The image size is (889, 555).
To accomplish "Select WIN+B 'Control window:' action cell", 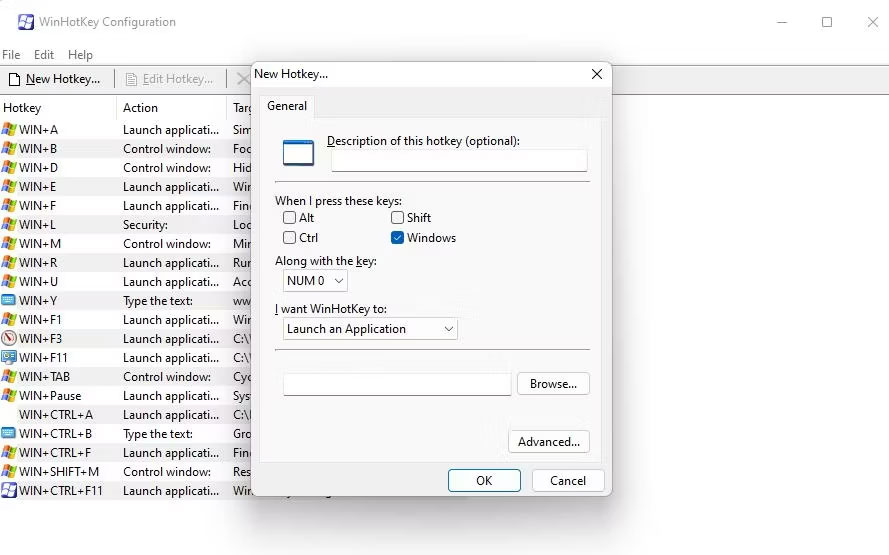I will 167,149.
